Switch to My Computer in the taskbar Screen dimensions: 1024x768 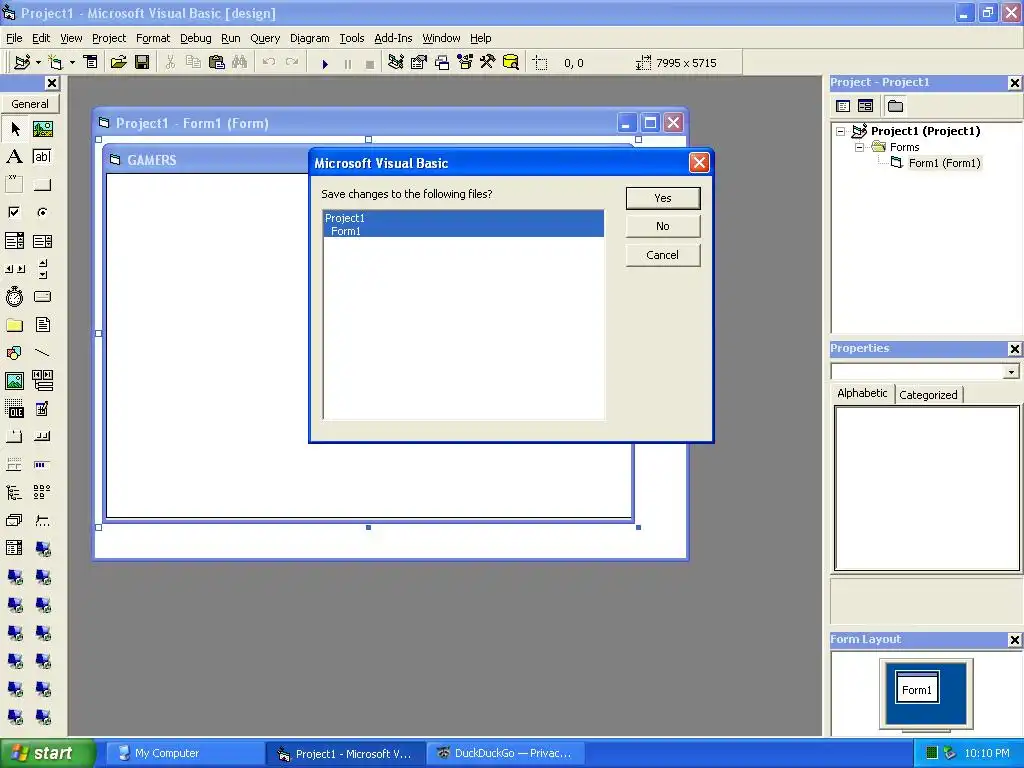[185, 754]
